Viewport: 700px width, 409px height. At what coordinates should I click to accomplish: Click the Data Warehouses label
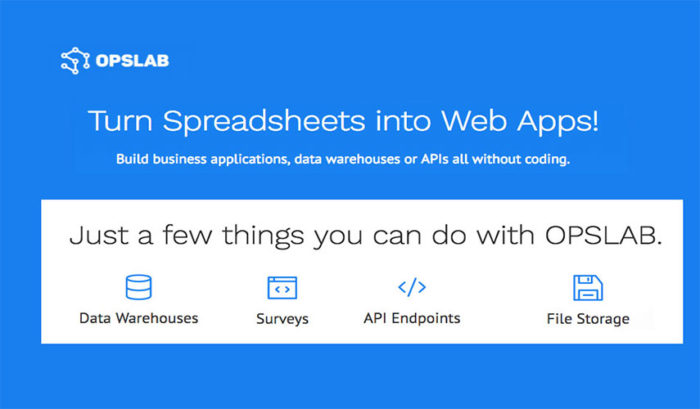coord(138,318)
